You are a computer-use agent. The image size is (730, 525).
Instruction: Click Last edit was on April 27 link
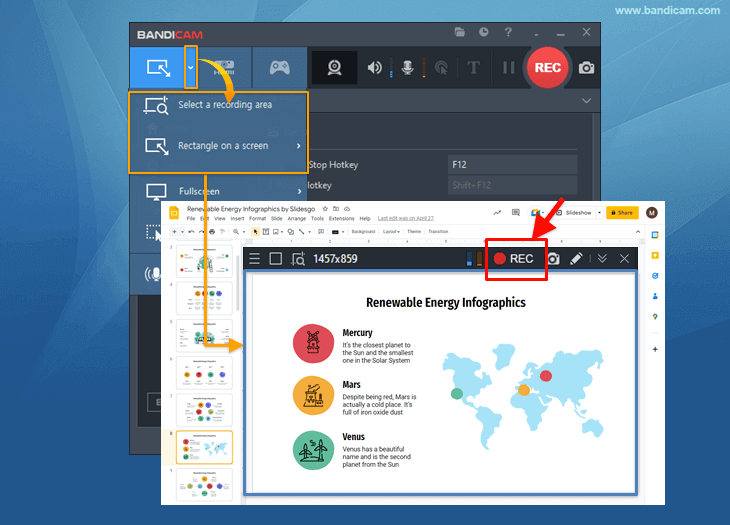coord(406,218)
